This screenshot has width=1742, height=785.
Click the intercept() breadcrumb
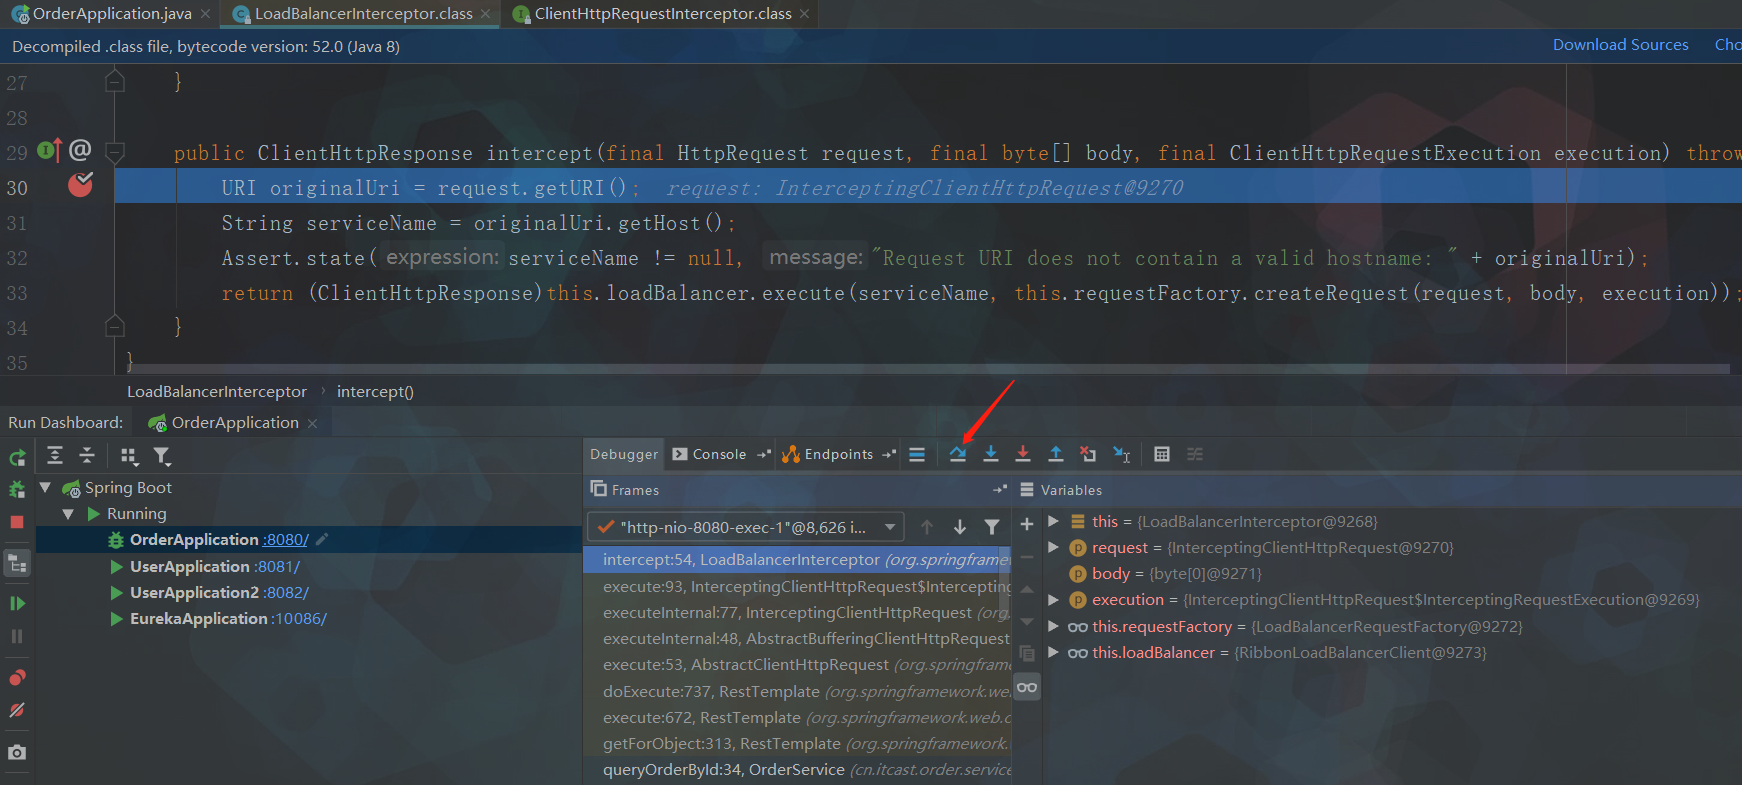pos(375,392)
